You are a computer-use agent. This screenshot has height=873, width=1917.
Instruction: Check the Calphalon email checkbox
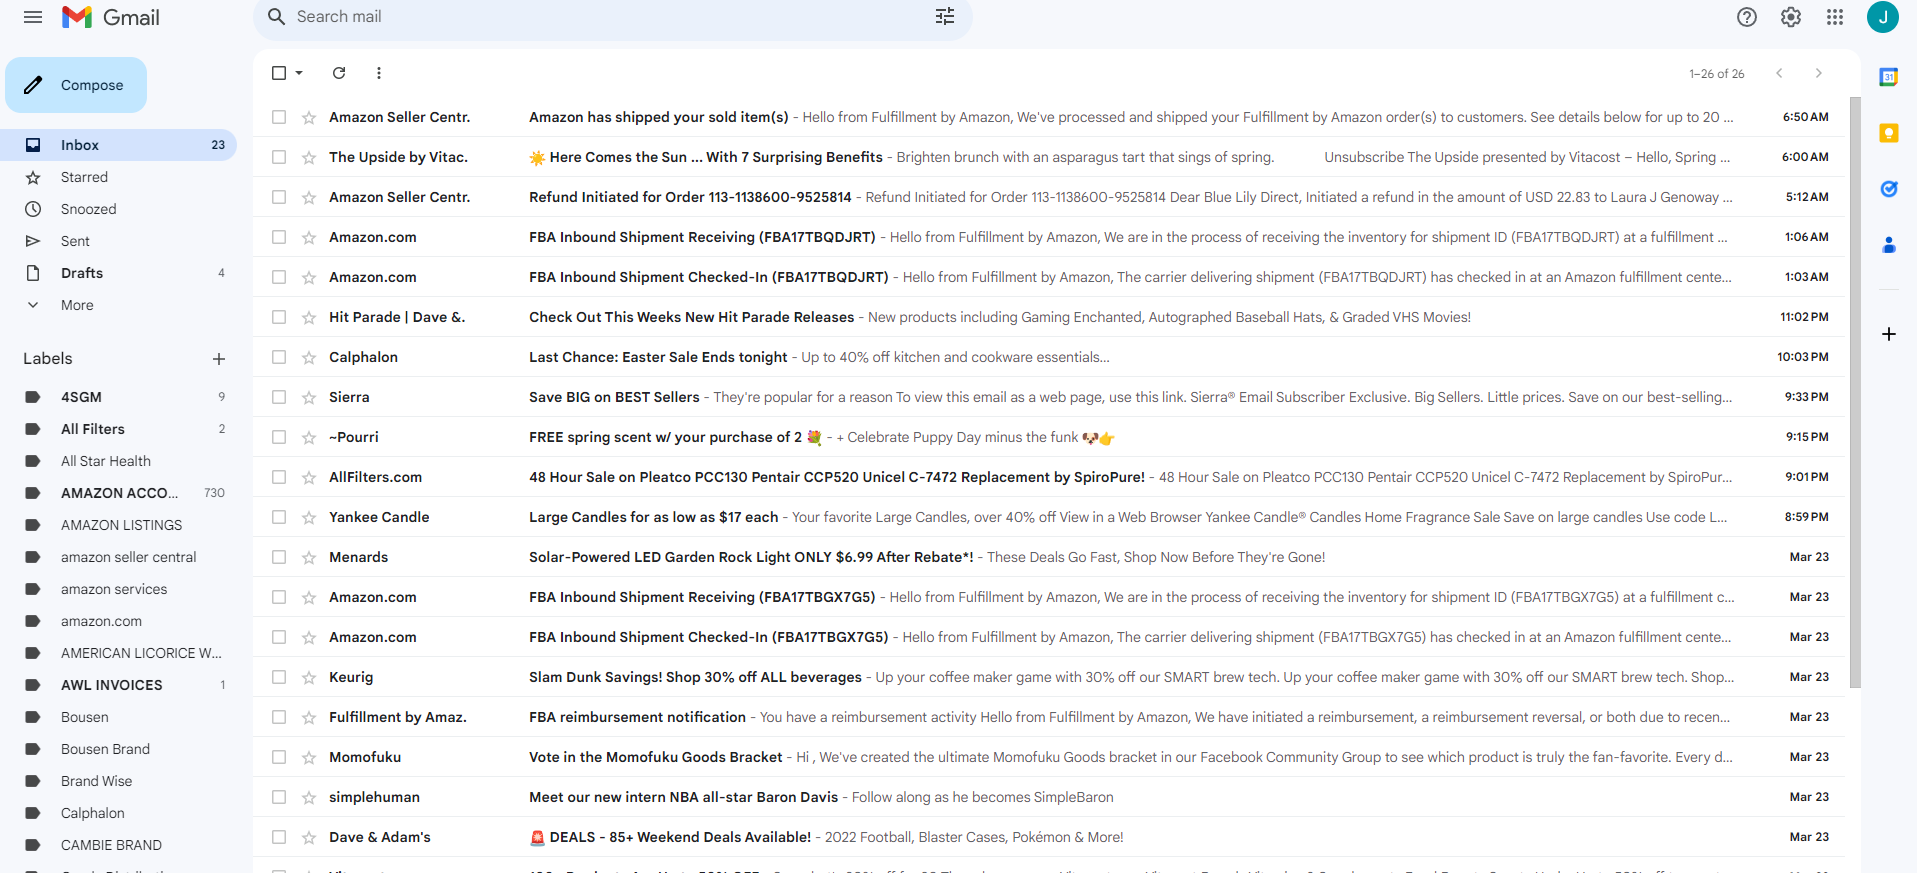tap(279, 357)
